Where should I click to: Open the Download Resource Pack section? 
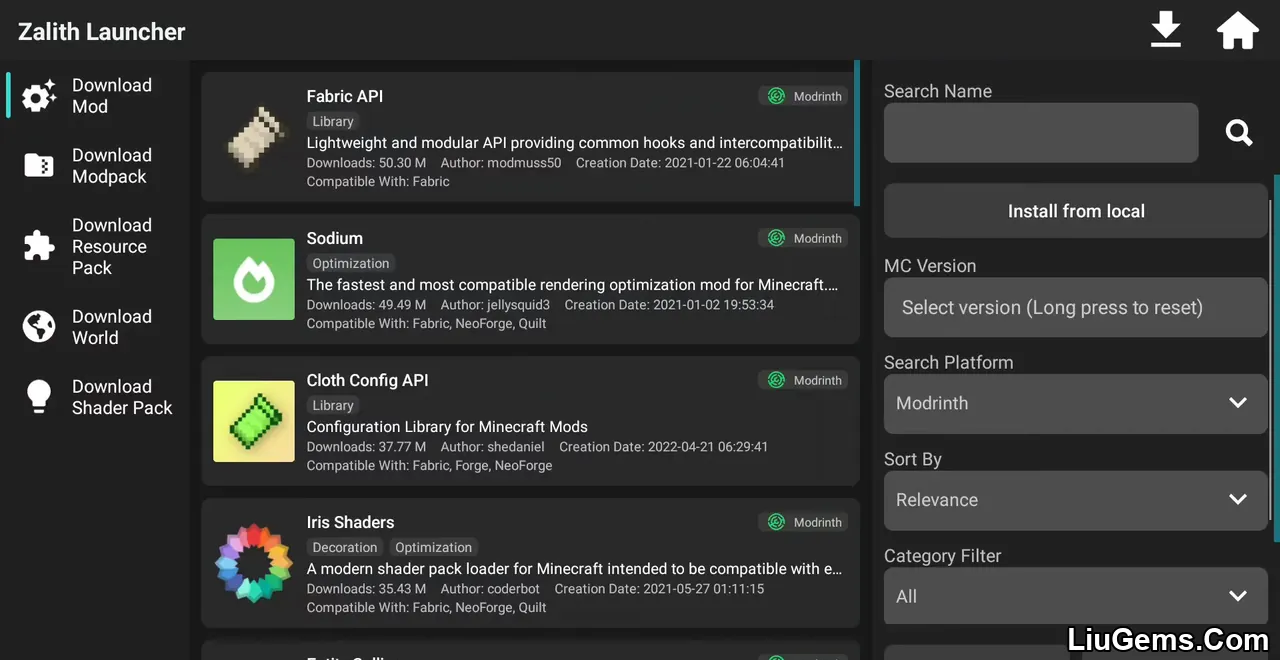pyautogui.click(x=96, y=246)
